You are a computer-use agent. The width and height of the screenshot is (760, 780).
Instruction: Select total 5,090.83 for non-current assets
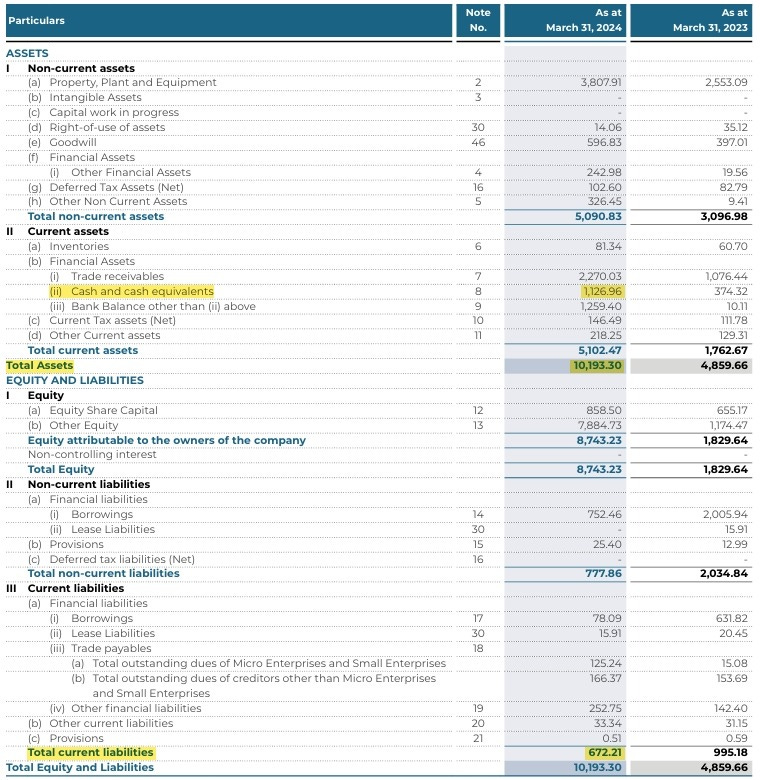[x=598, y=216]
